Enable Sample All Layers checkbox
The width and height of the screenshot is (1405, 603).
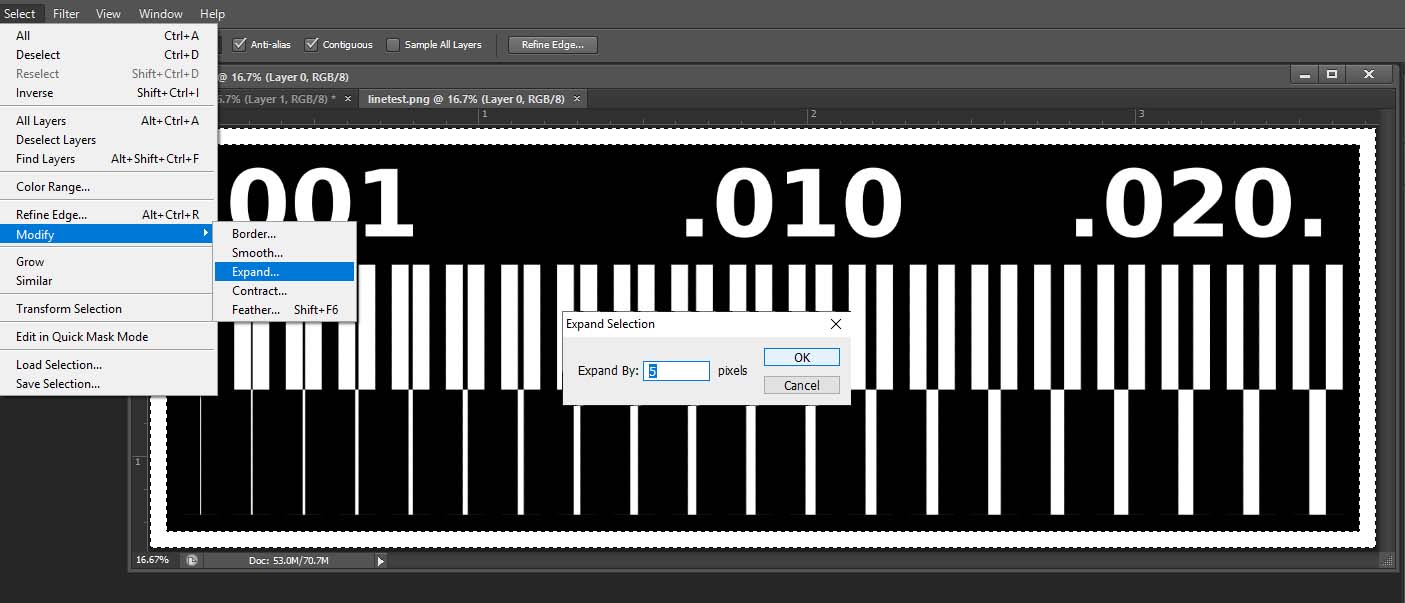(x=393, y=44)
